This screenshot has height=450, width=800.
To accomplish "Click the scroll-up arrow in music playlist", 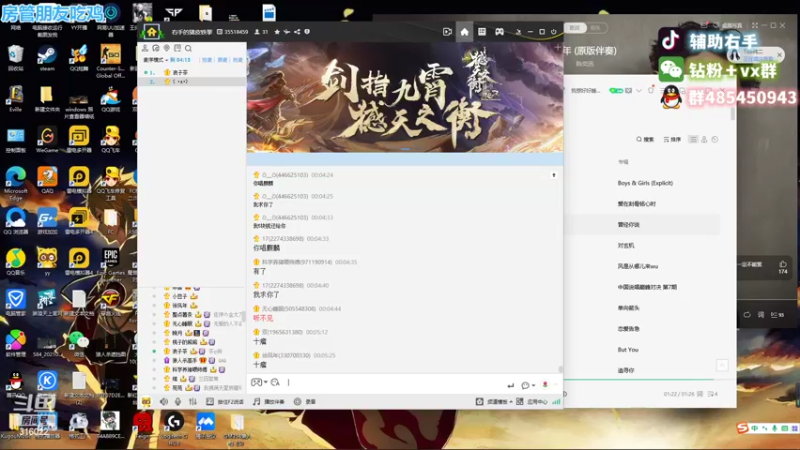I will (x=722, y=365).
